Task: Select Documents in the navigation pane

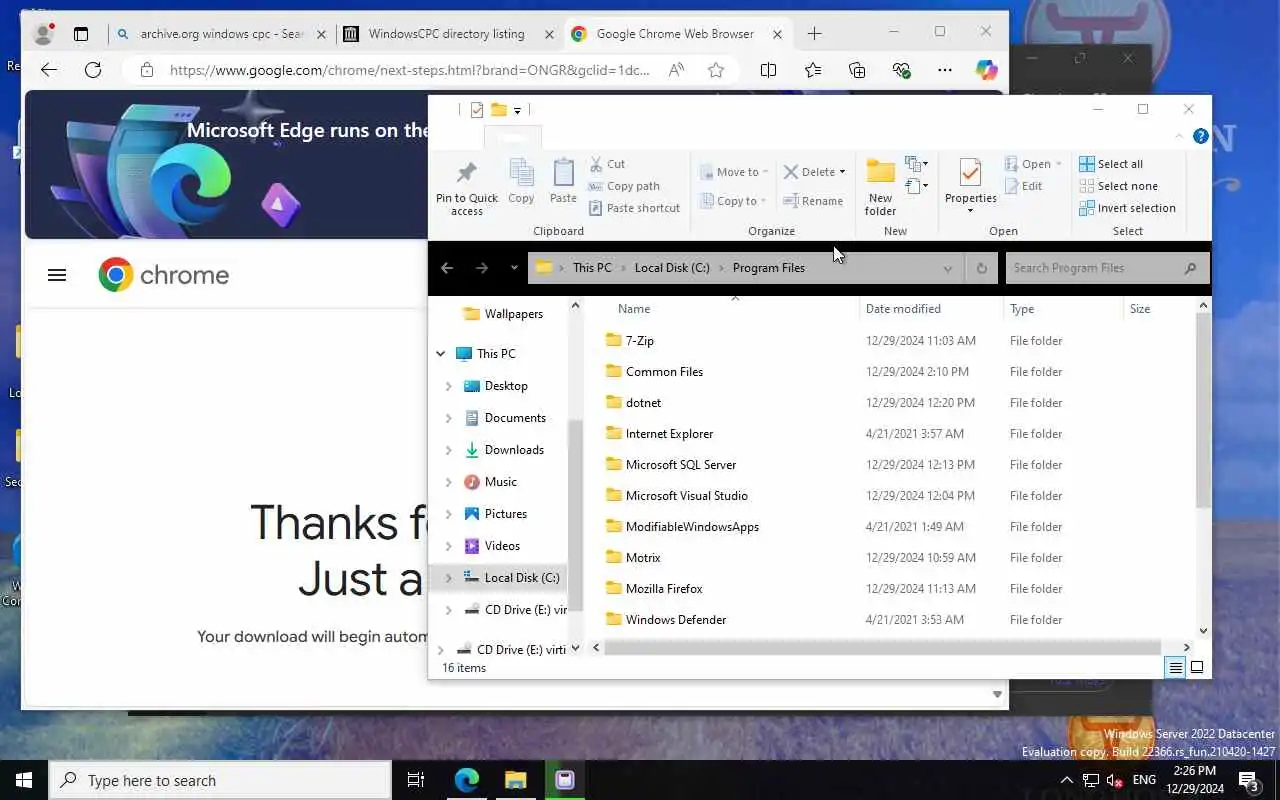Action: [515, 418]
